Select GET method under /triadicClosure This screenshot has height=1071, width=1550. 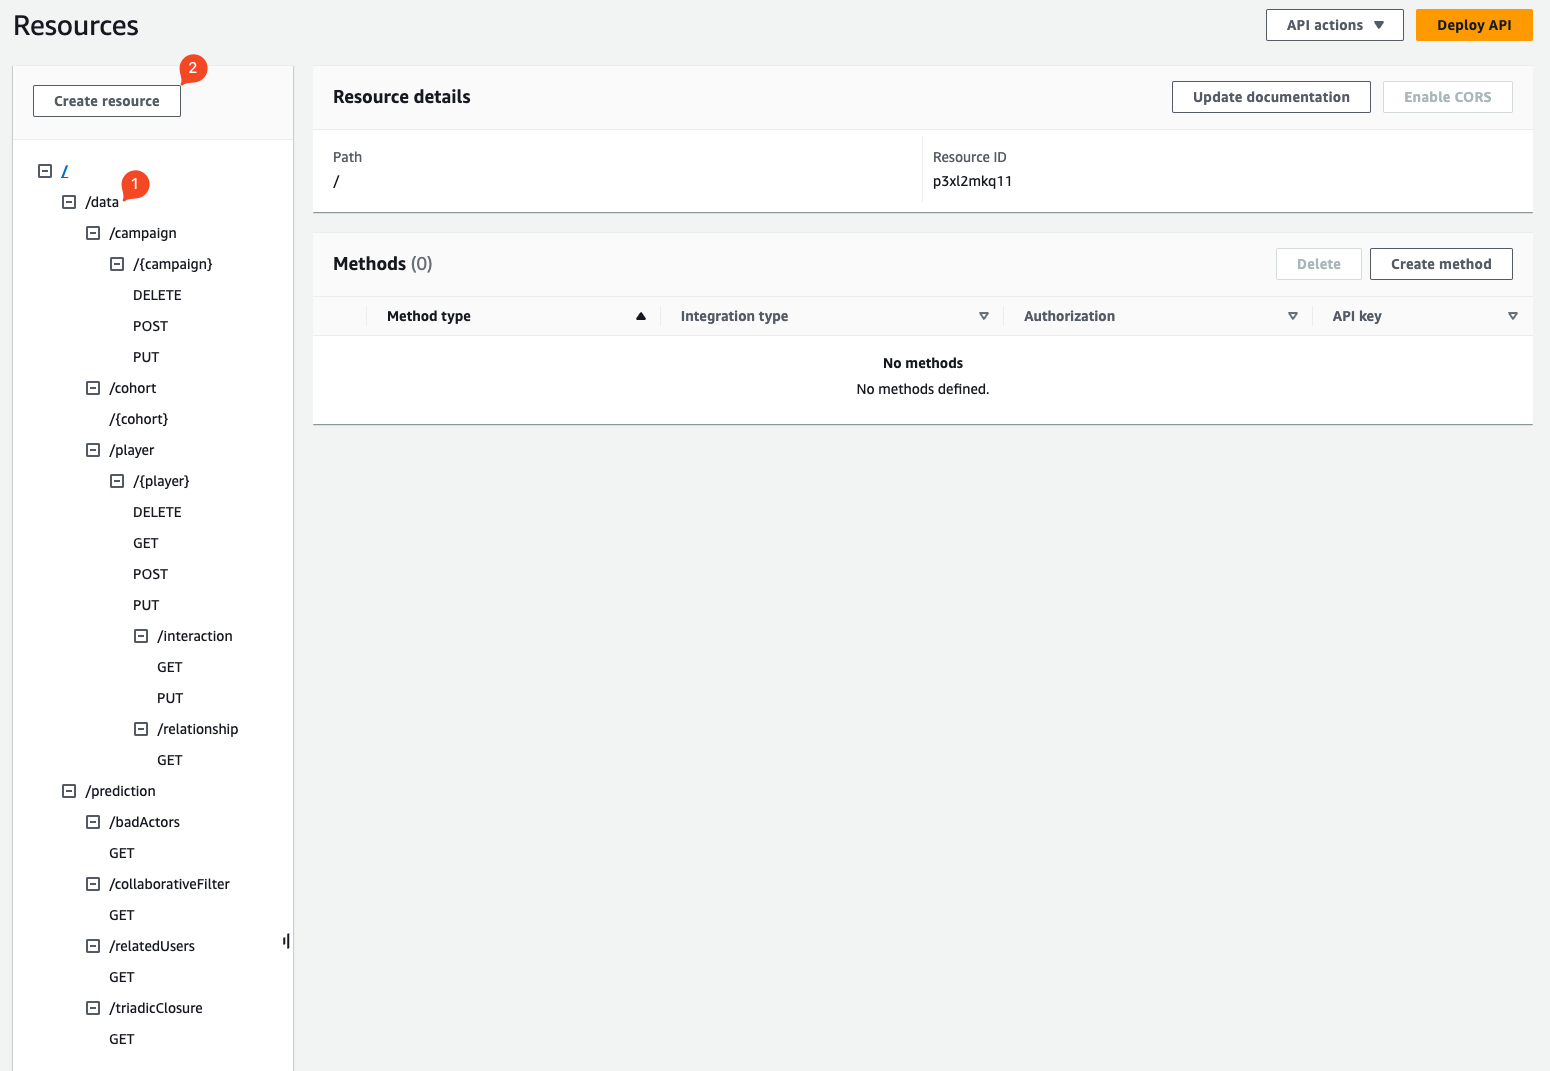pos(122,1039)
